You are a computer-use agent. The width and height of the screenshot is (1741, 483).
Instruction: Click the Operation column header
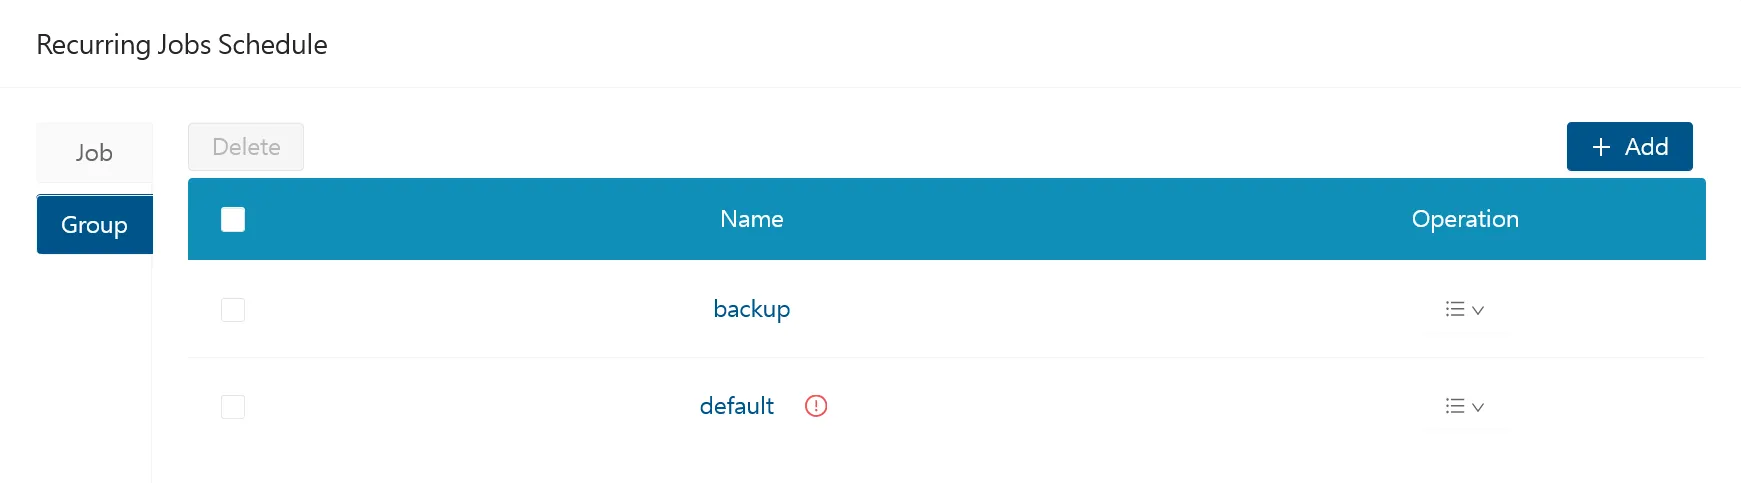coord(1465,219)
